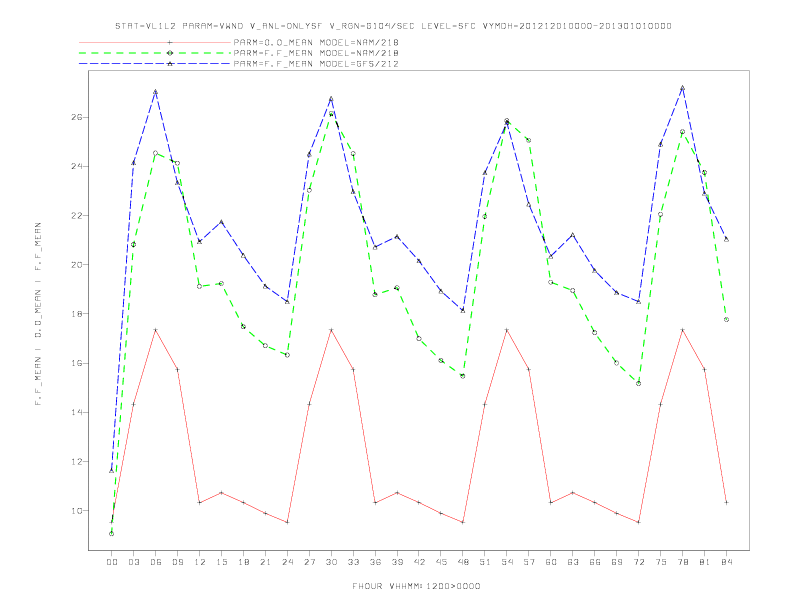792x612 pixels.
Task: Click x-axis tick label 66
Action: [x=595, y=562]
